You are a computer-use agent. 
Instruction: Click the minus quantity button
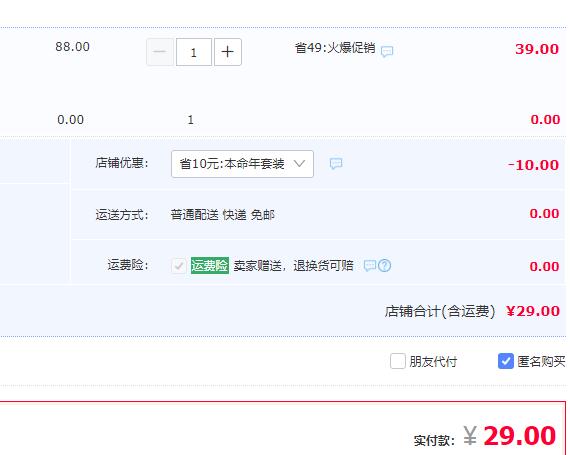tap(160, 52)
